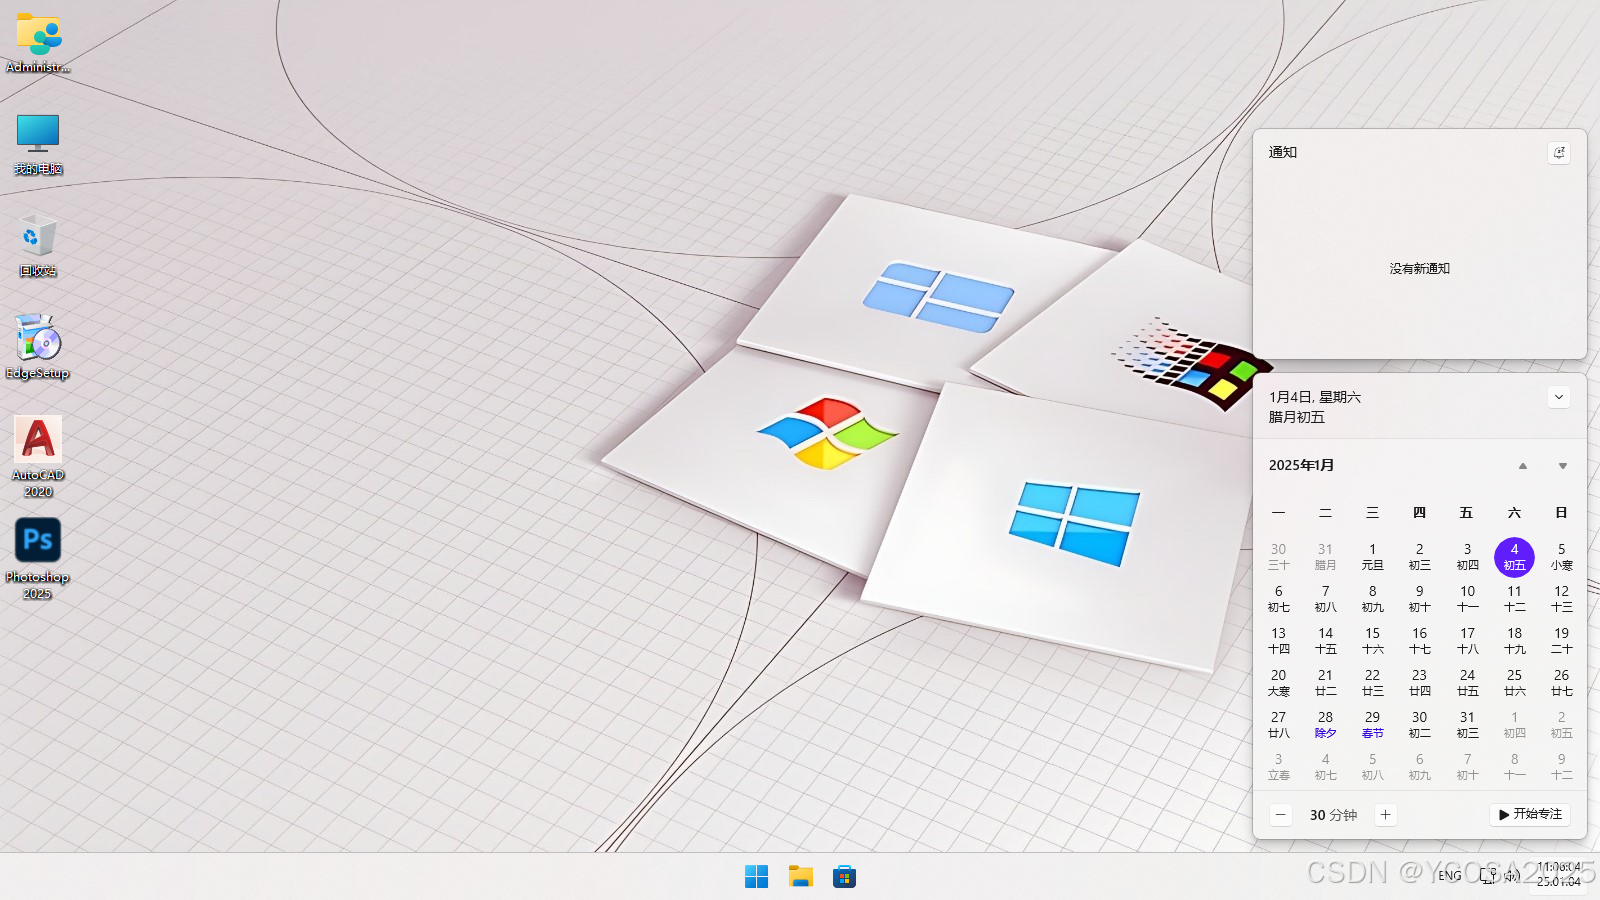Select December 30 三十 in calendar
Image resolution: width=1600 pixels, height=900 pixels.
click(1279, 557)
